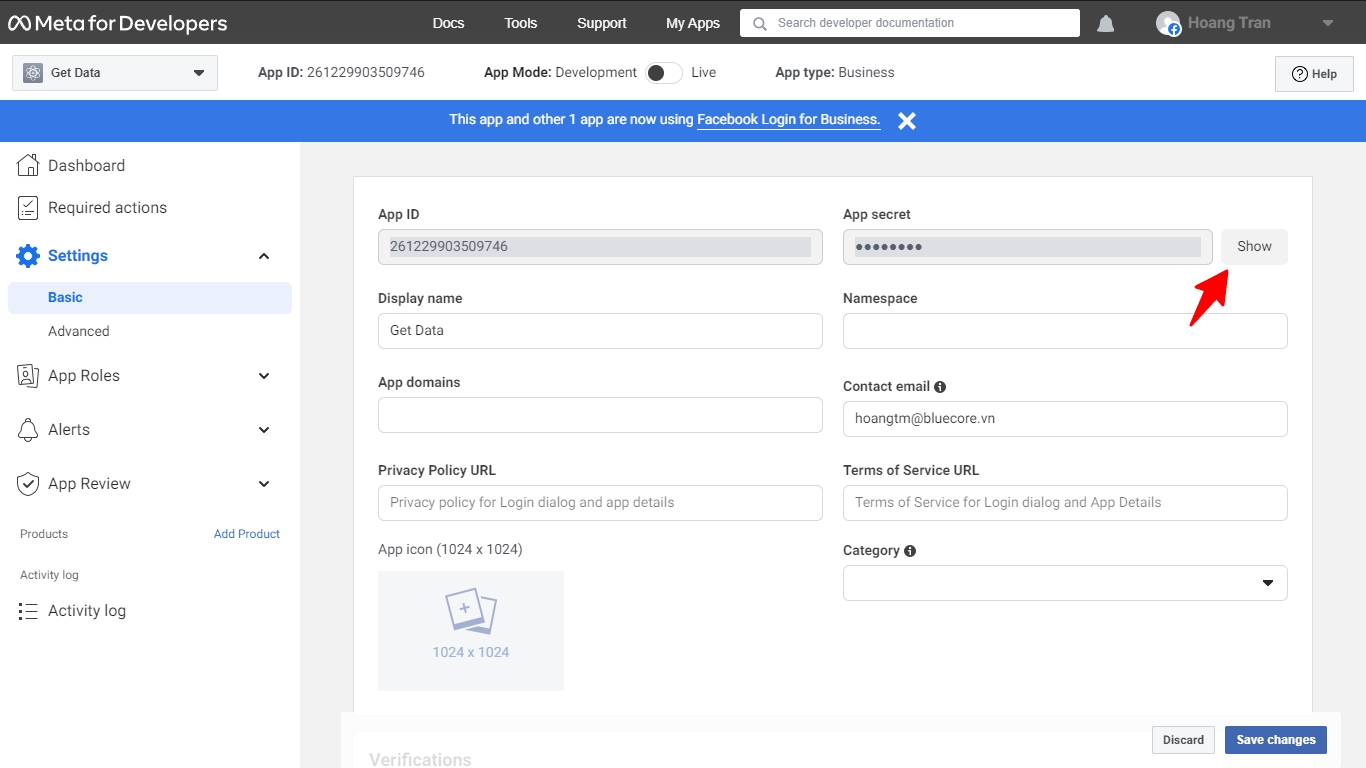
Task: Expand the Alerts section chevron
Action: [x=264, y=430]
